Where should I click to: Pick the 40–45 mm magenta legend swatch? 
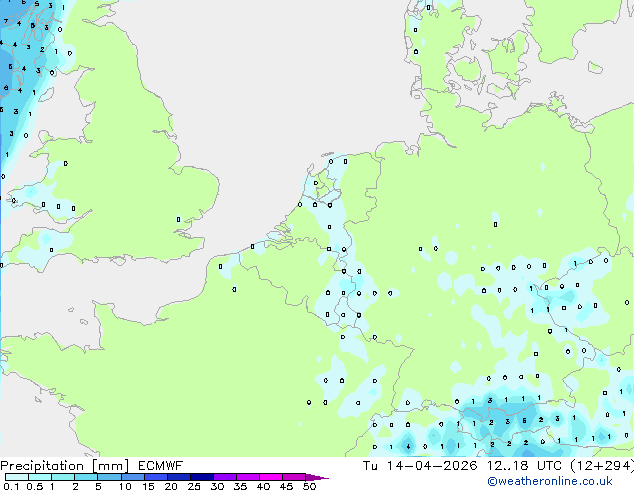(x=271, y=477)
